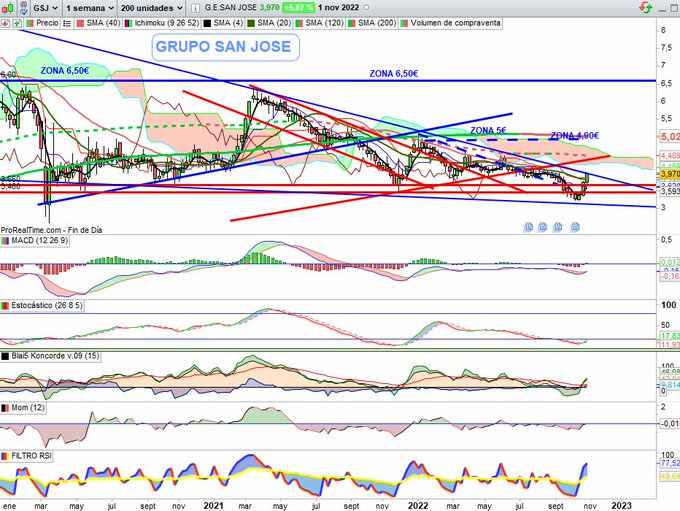The height and width of the screenshot is (511, 680).
Task: Select ZONA 6,50€ annotation over the green cloud
Action: 65,70
